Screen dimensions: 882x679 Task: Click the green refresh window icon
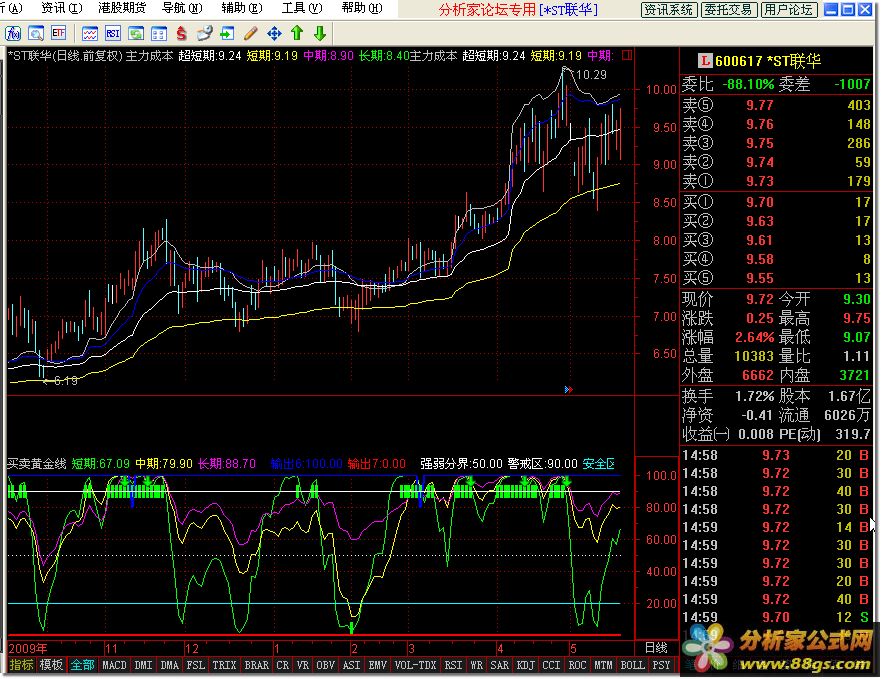pyautogui.click(x=136, y=34)
